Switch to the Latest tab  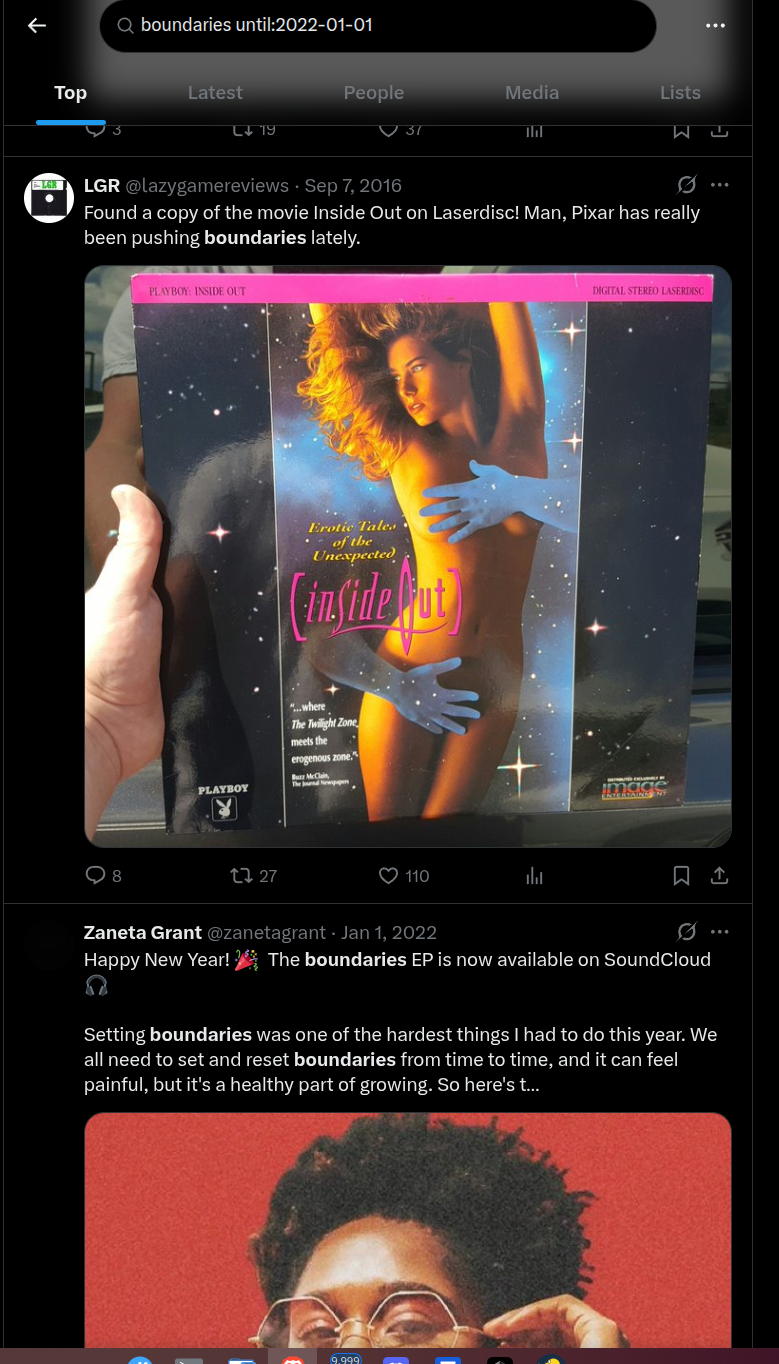pos(215,93)
